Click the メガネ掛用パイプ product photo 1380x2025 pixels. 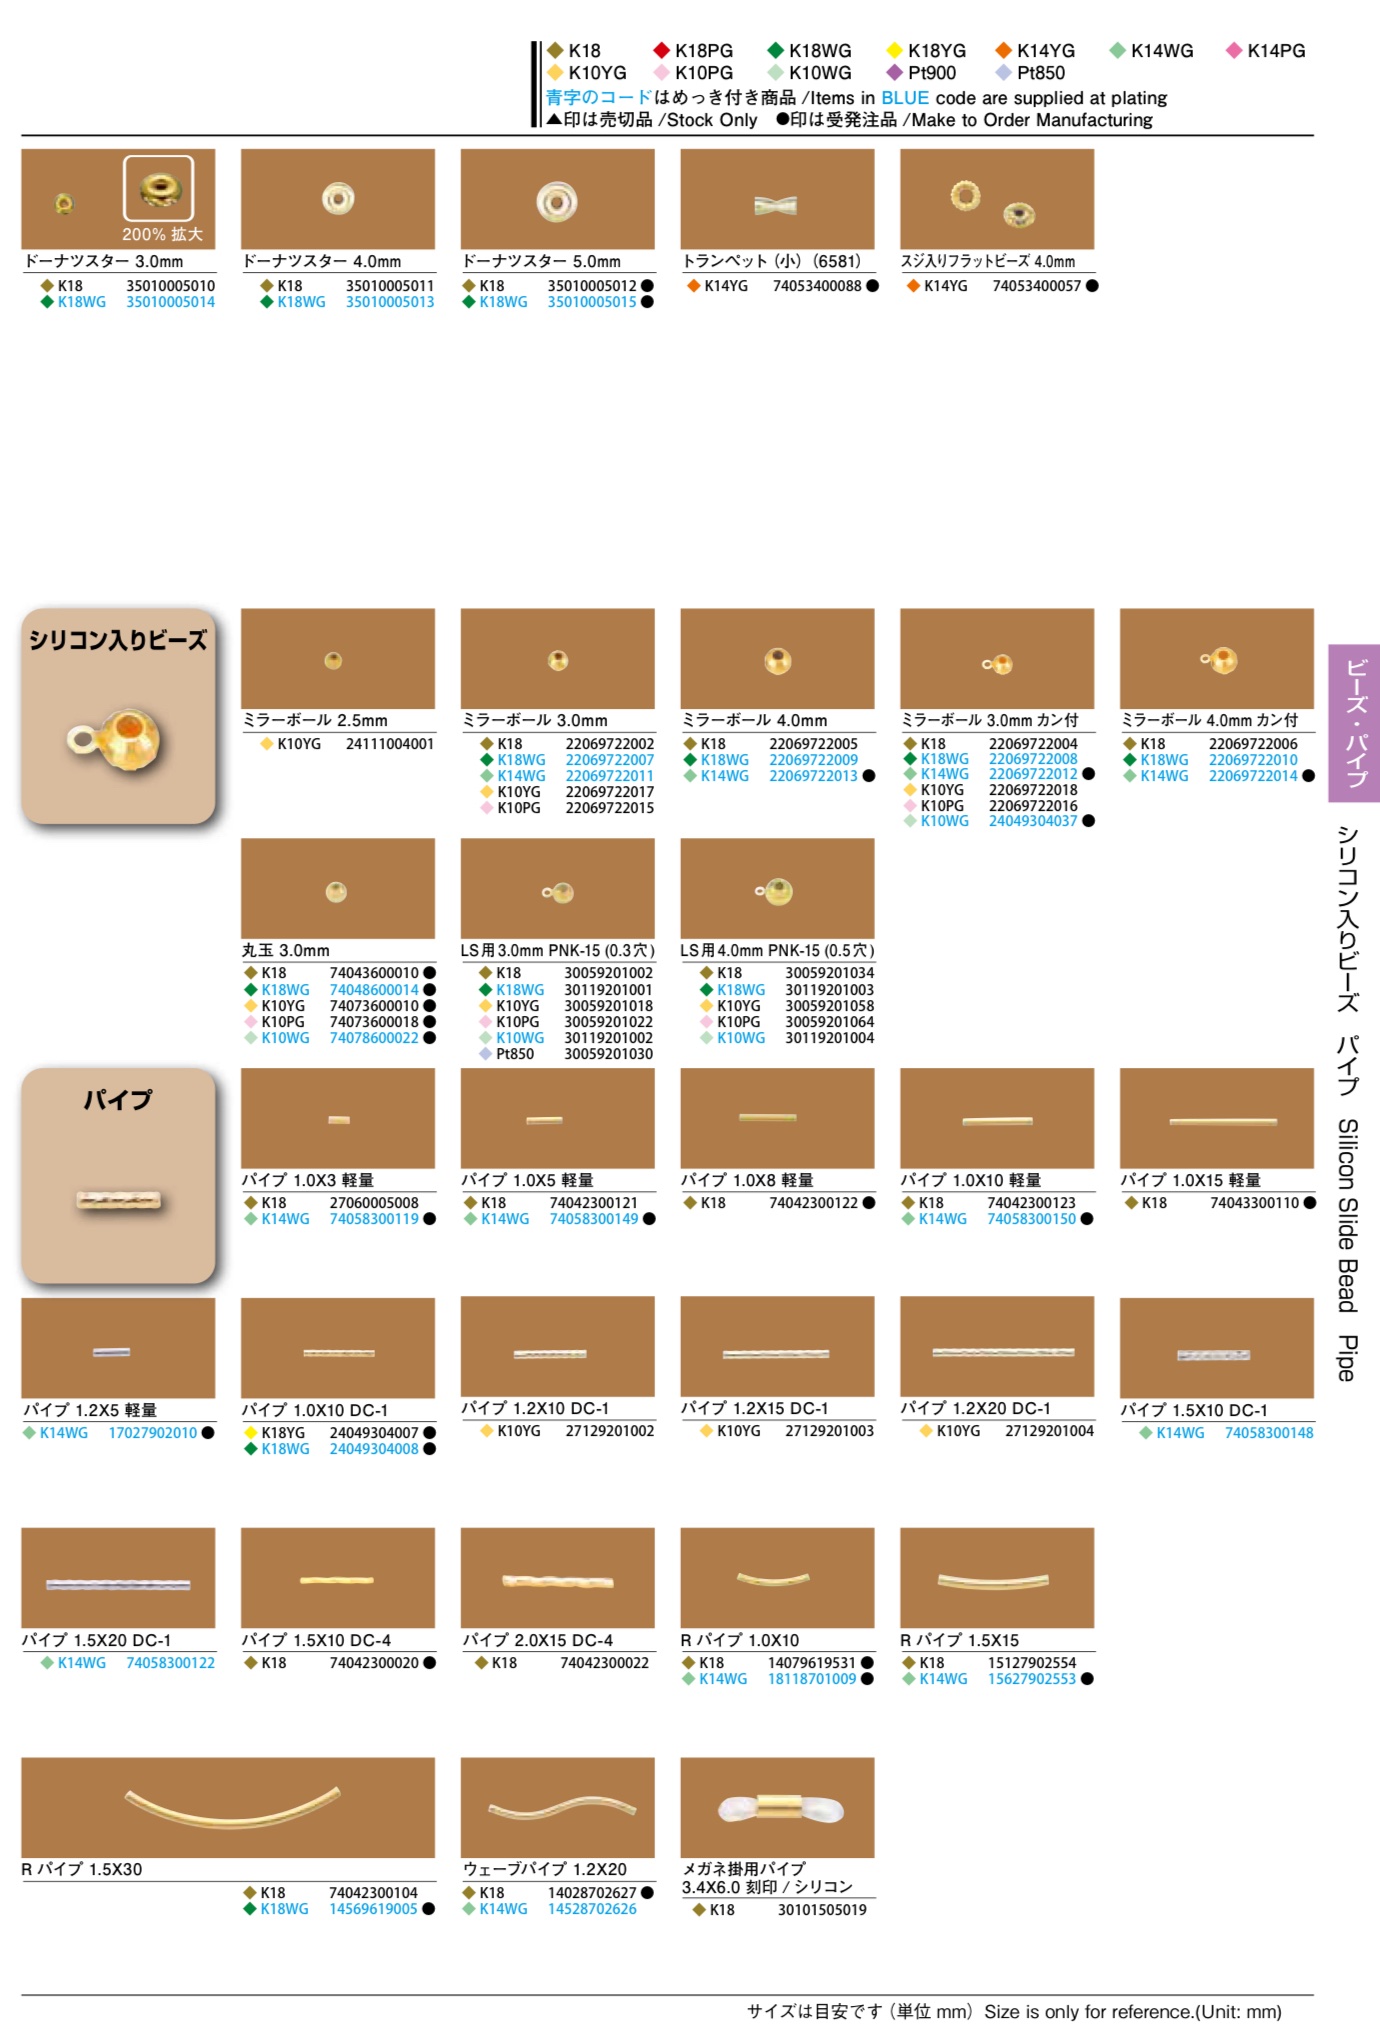777,1807
